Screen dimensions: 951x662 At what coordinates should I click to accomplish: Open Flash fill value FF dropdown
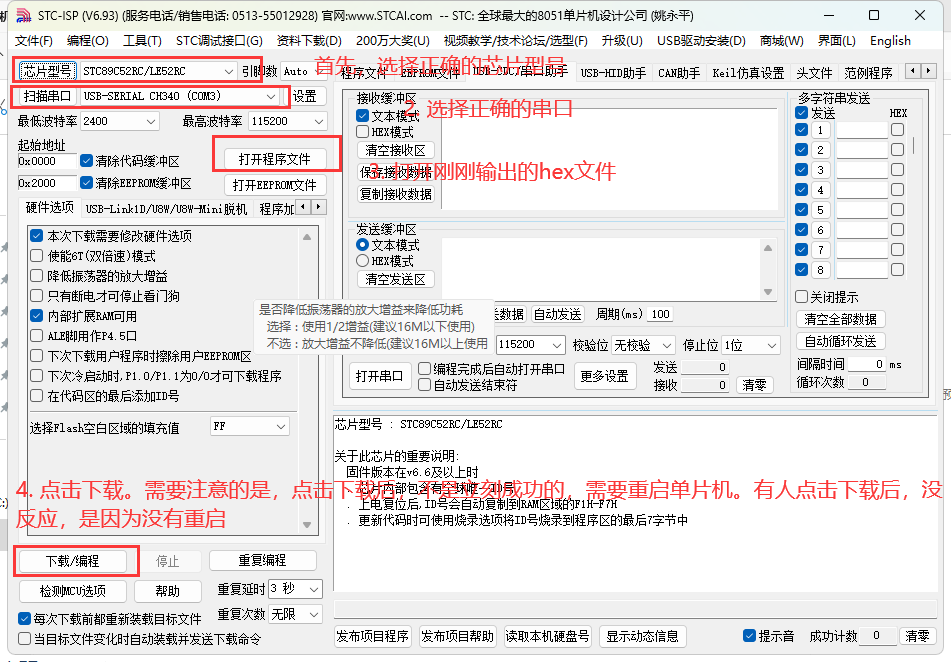[x=249, y=427]
